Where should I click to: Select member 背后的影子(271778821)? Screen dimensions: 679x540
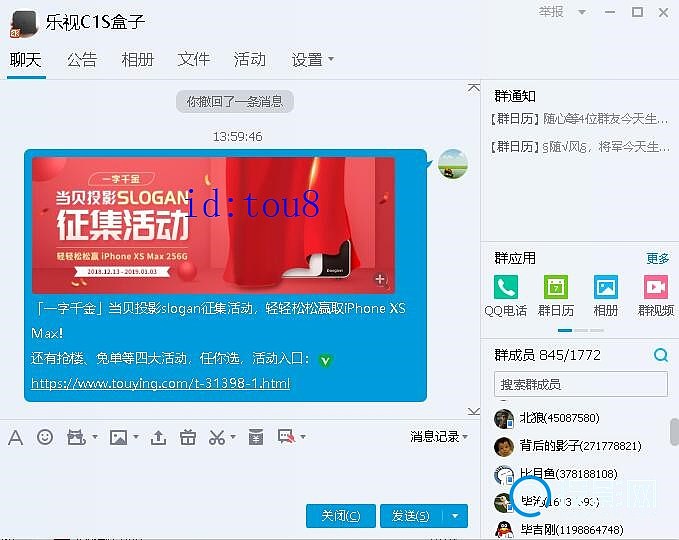(580, 446)
